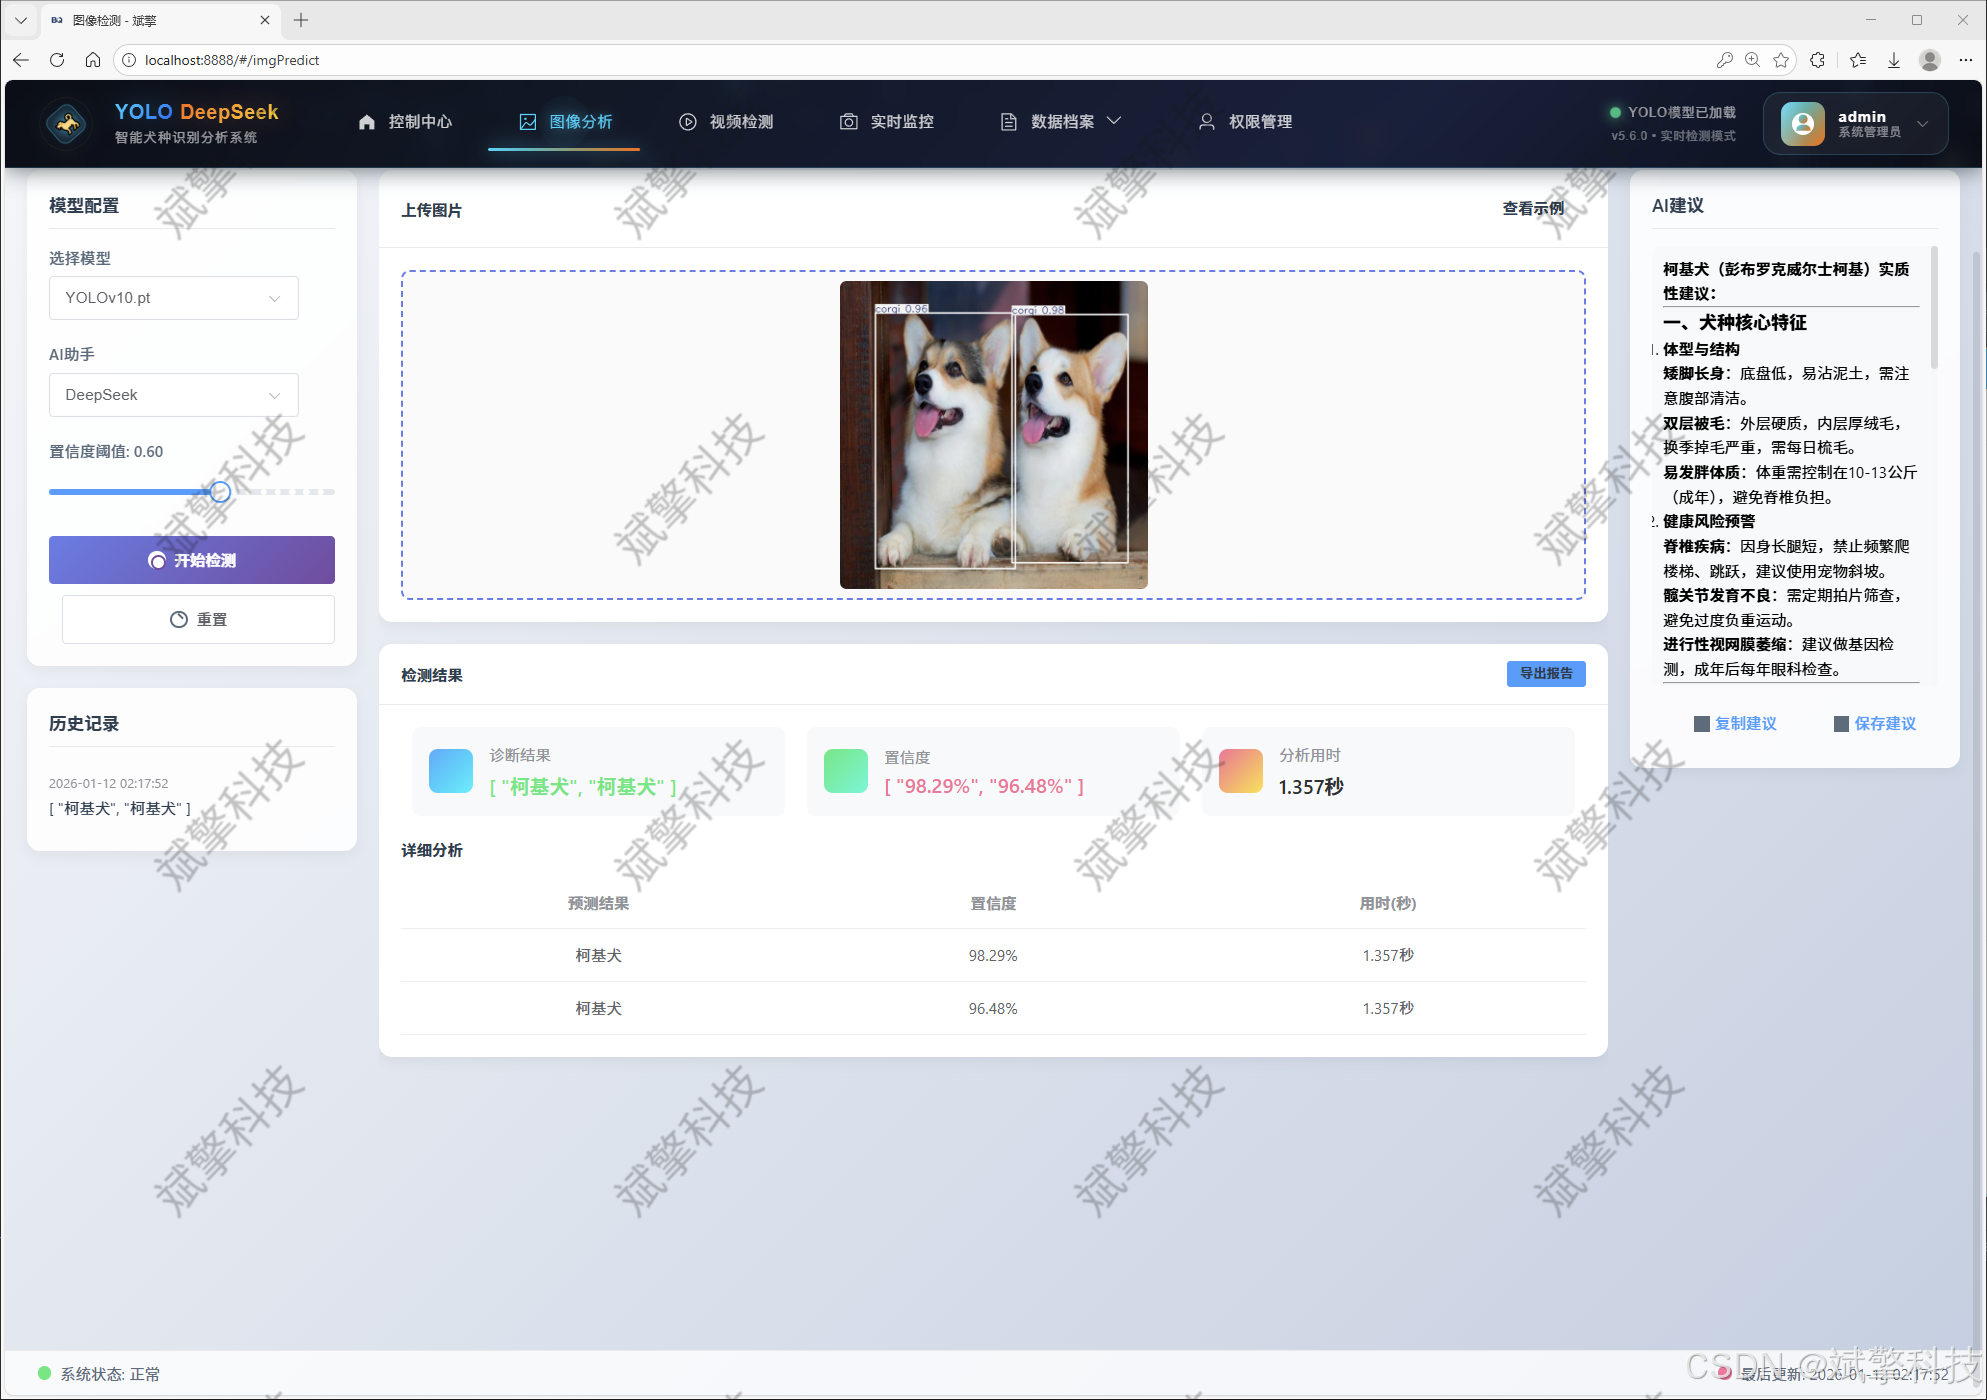
Task: Switch to the 实时监控 tab
Action: pyautogui.click(x=887, y=122)
